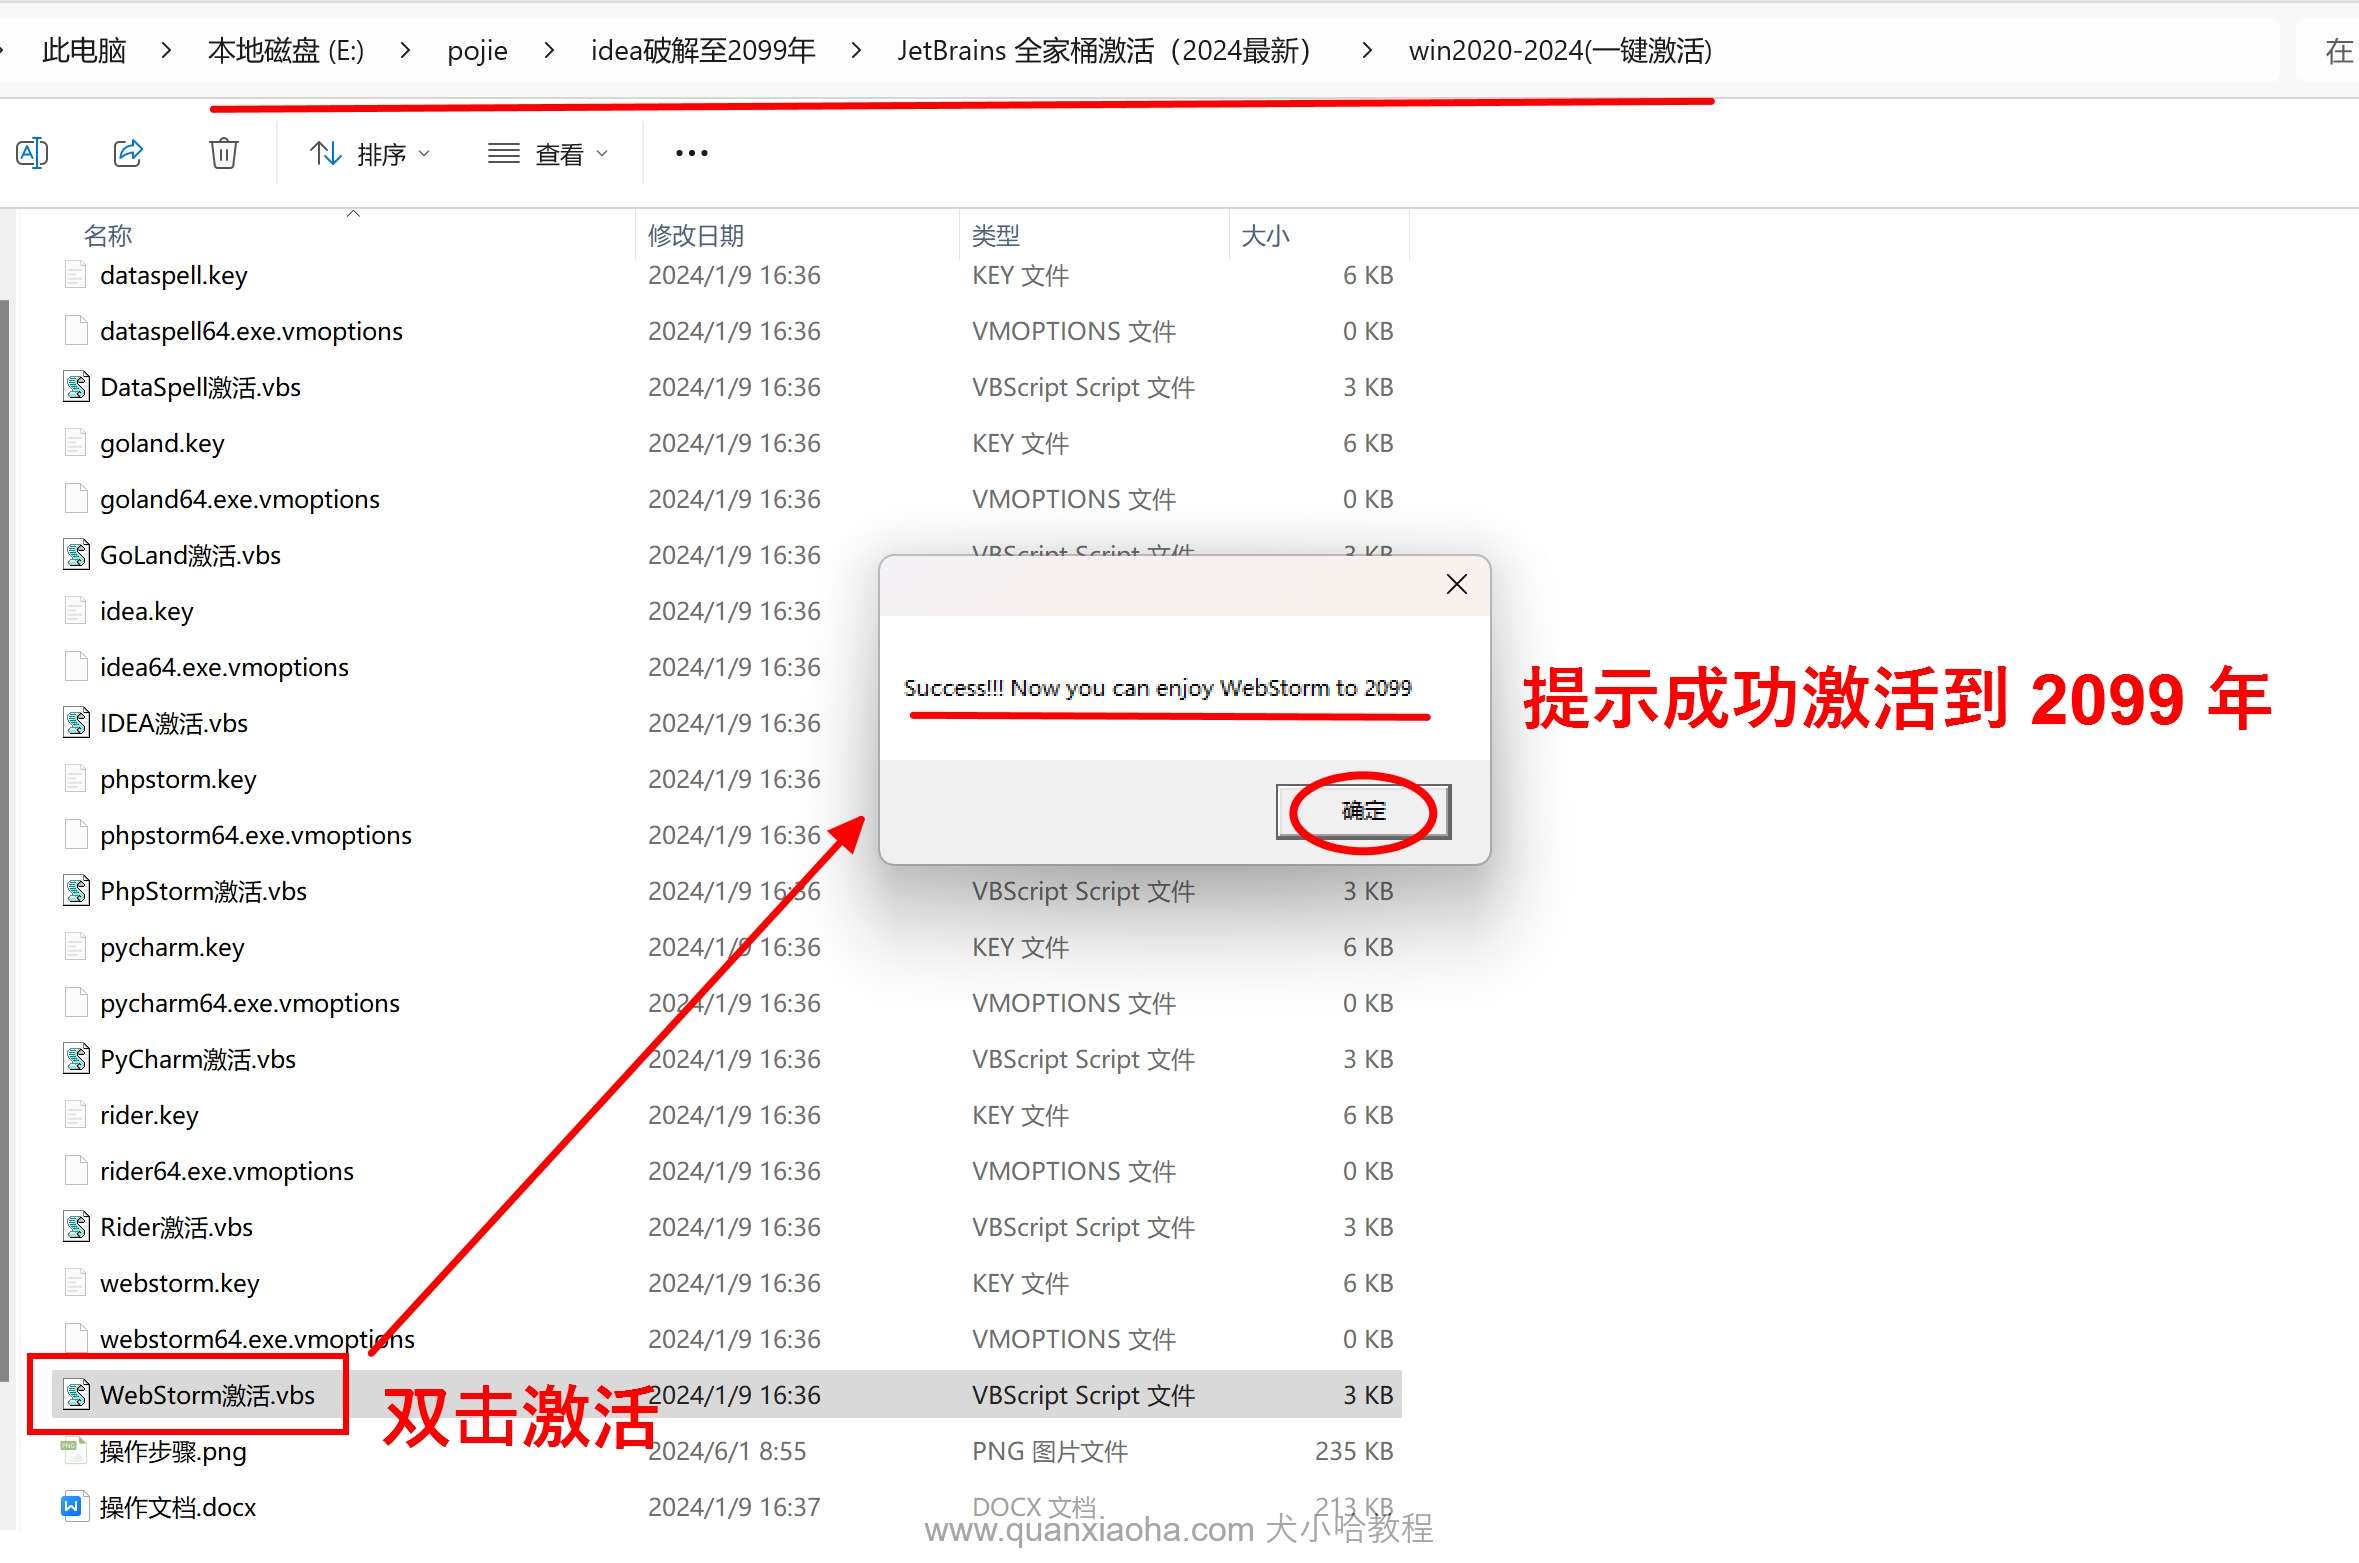Go to JetBrains 全家桶激活 breadcrumb
Viewport: 2359px width, 1563px height.
pos(1104,50)
